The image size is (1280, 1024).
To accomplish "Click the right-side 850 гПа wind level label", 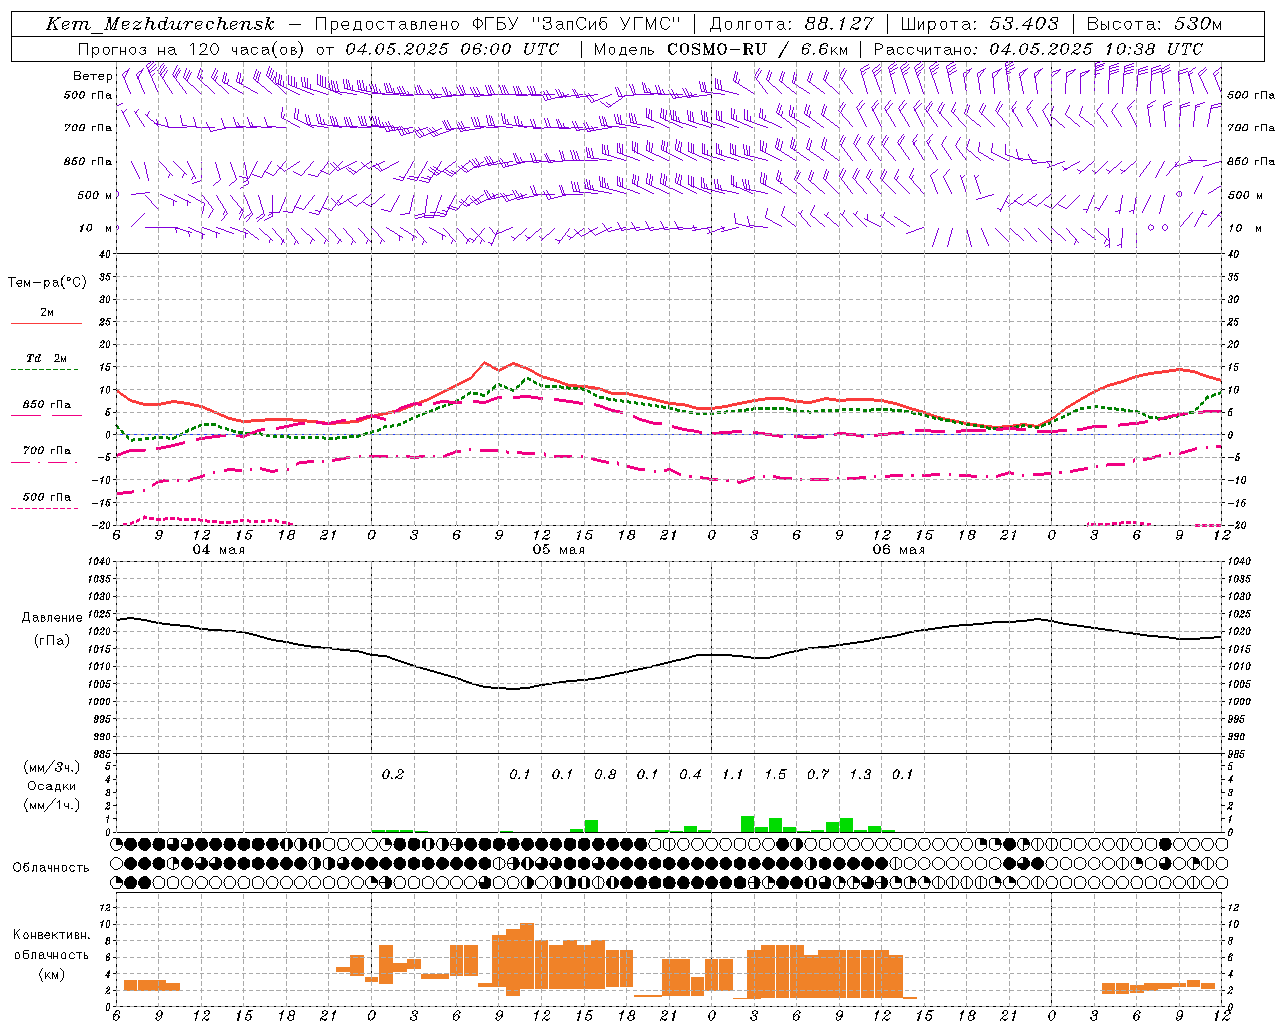I will pos(1251,162).
